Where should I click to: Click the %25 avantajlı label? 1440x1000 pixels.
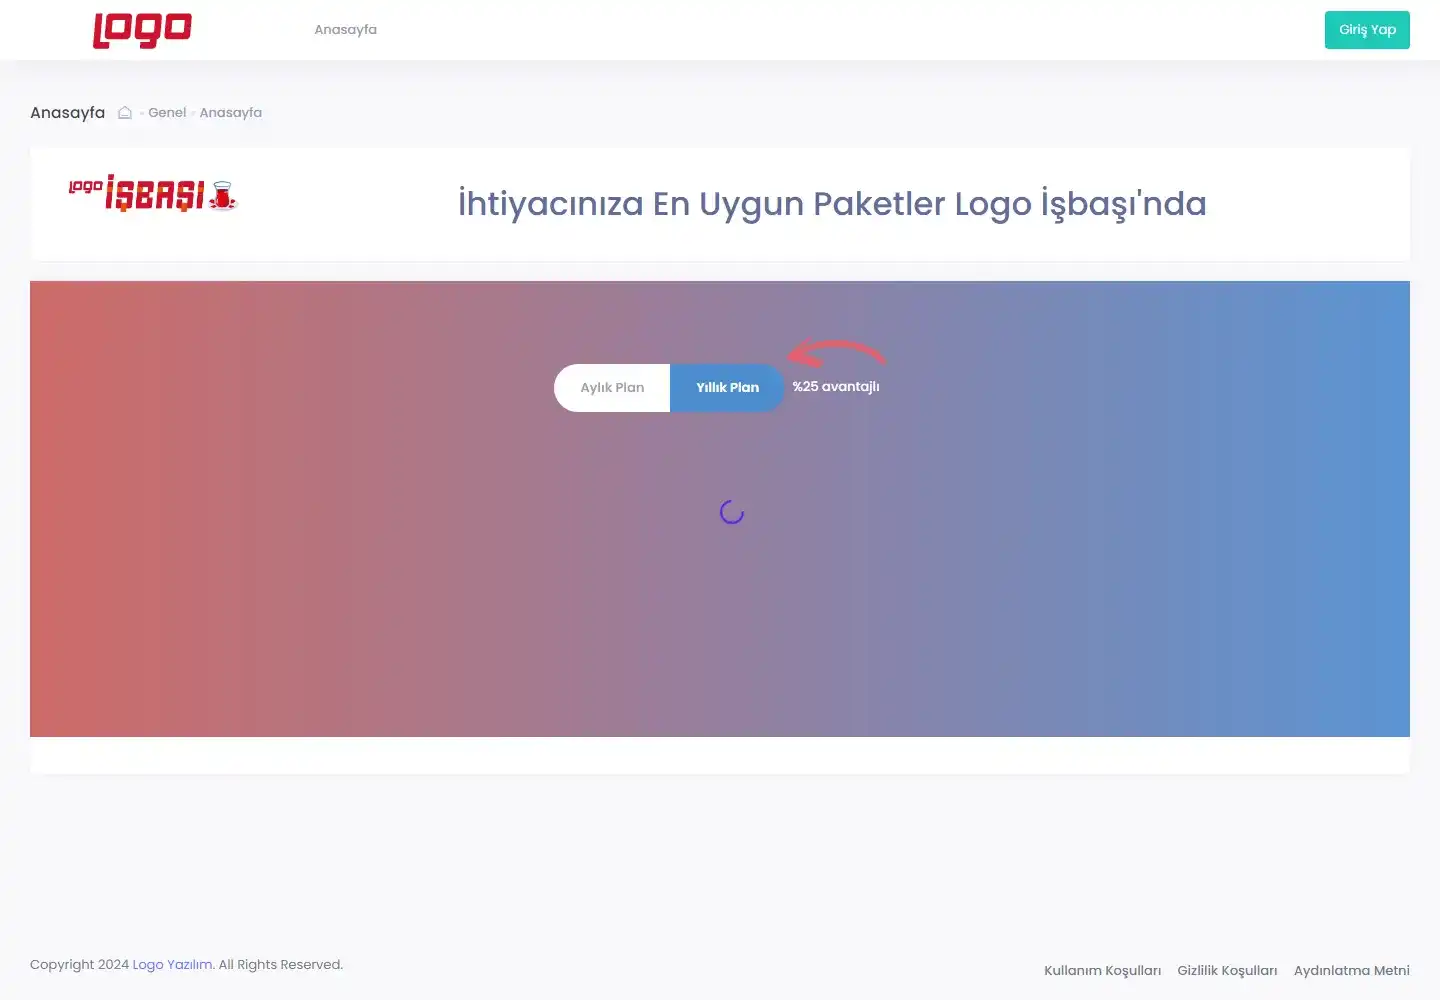[836, 387]
